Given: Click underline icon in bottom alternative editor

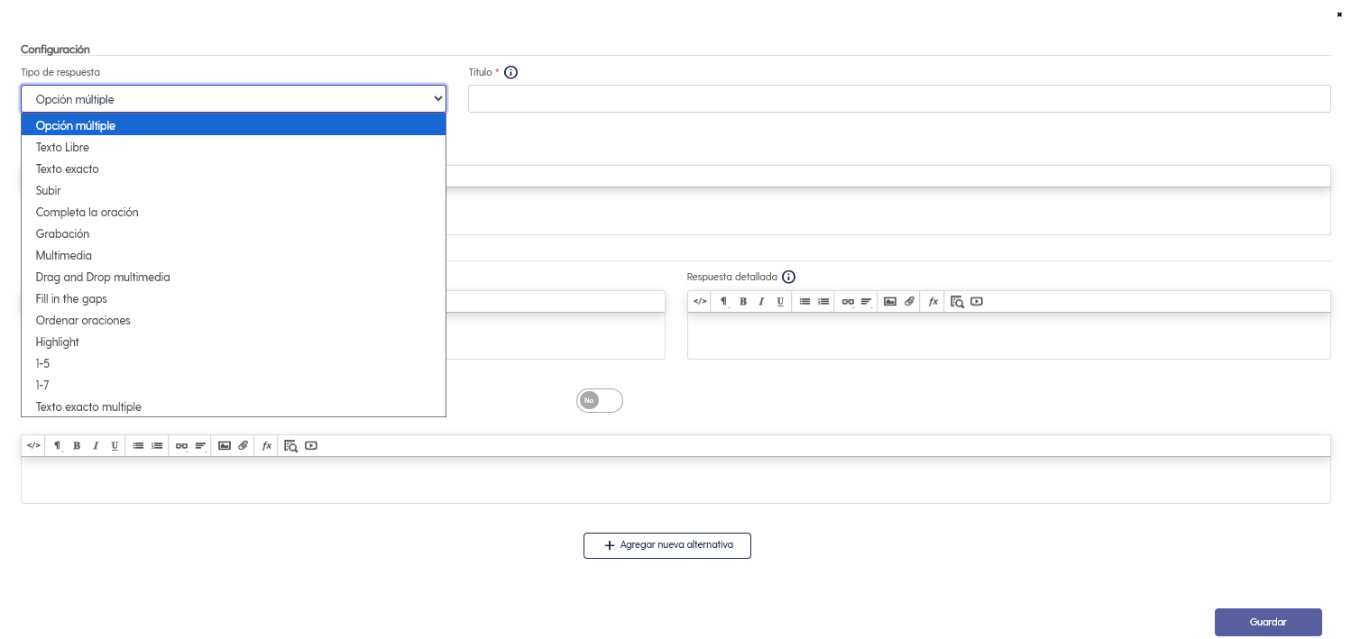Looking at the screenshot, I should pos(114,445).
